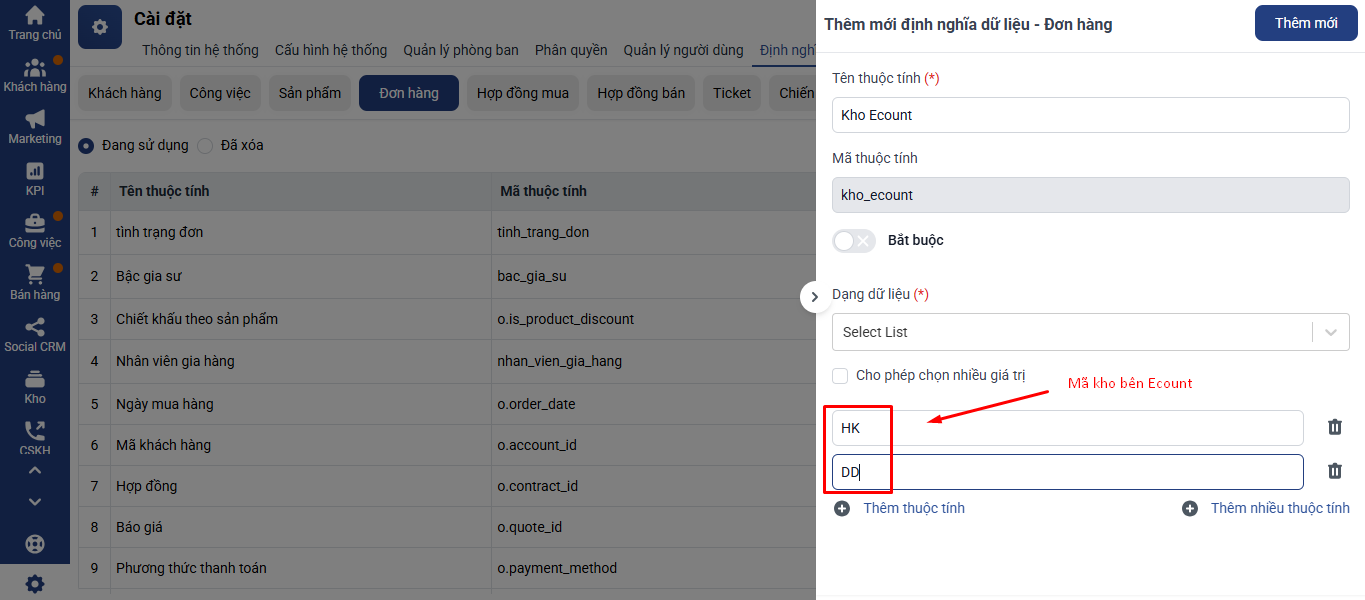Go to Marketing megaphone icon
The width and height of the screenshot is (1365, 600).
click(x=35, y=120)
